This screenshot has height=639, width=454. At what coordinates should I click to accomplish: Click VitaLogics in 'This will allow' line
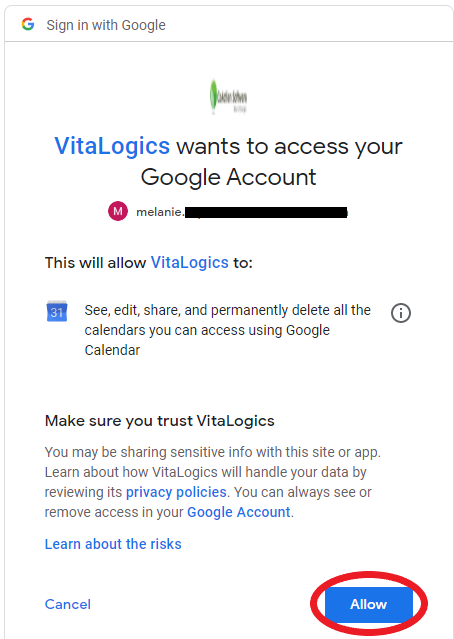tap(190, 262)
